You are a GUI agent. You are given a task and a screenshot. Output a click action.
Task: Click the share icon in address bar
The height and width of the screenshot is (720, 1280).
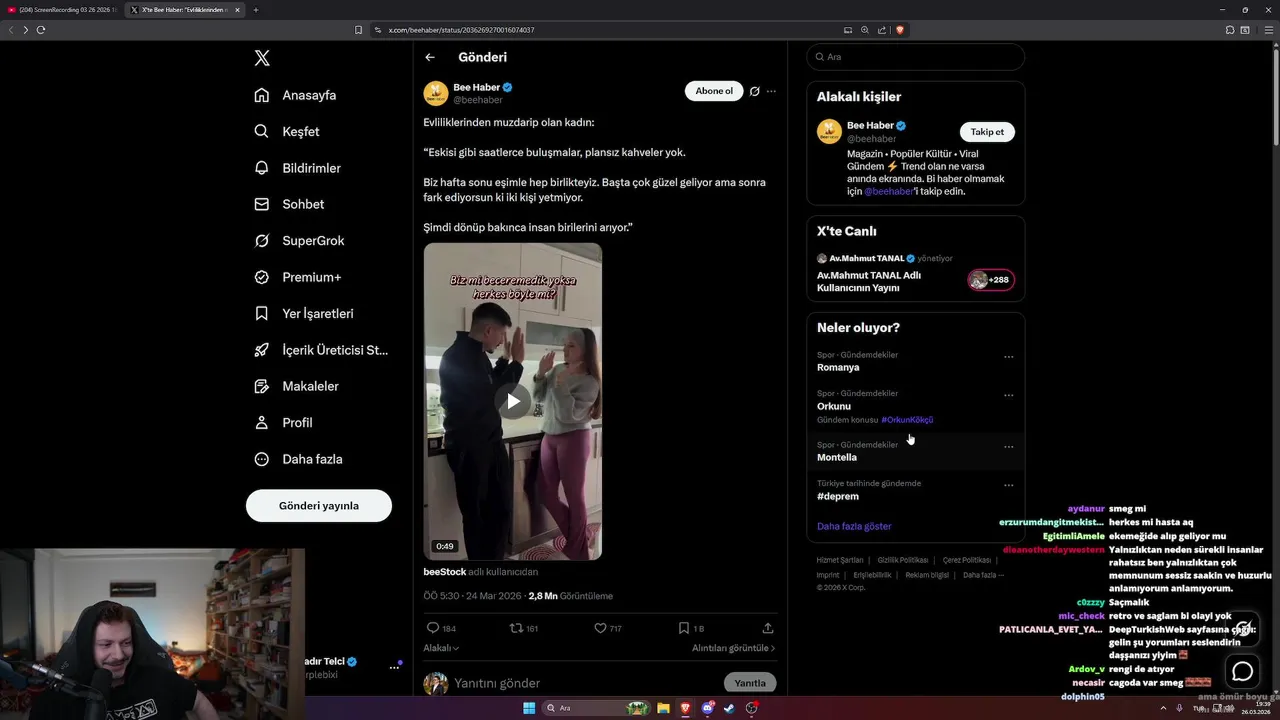pyautogui.click(x=882, y=30)
